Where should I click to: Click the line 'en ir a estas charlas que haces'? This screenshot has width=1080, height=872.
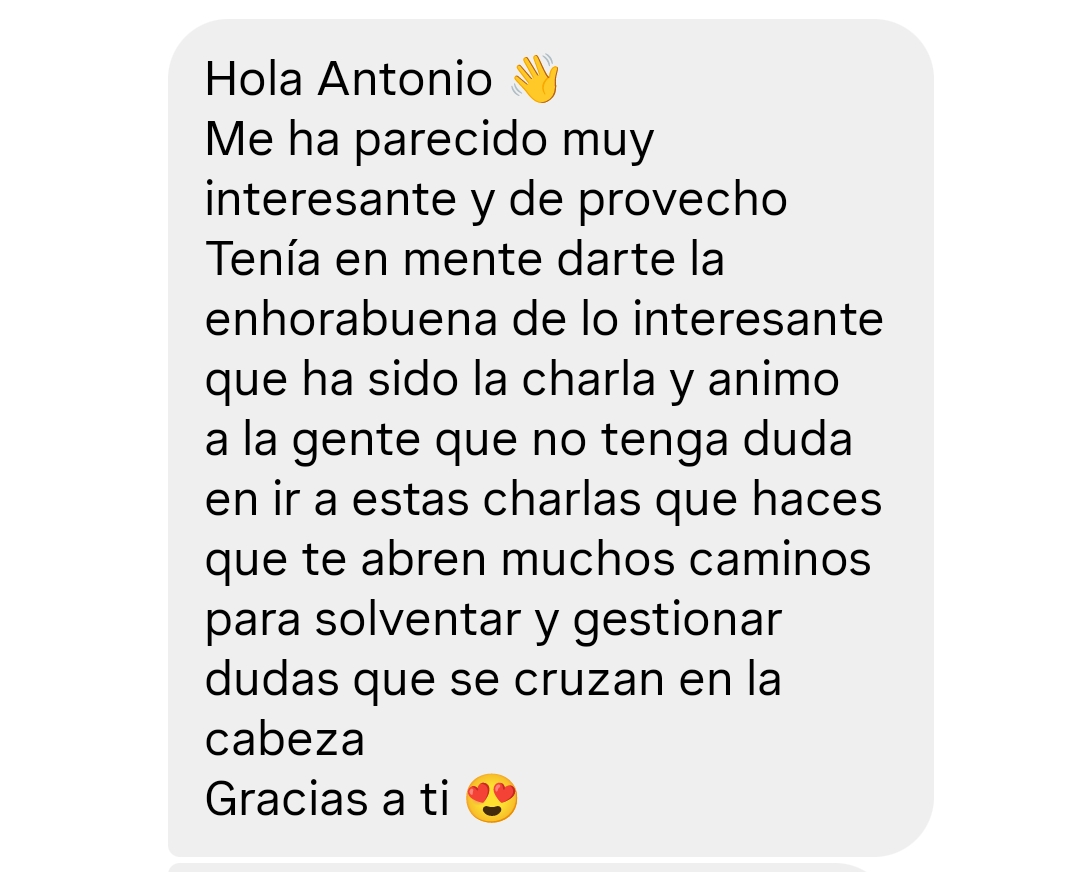click(x=543, y=499)
